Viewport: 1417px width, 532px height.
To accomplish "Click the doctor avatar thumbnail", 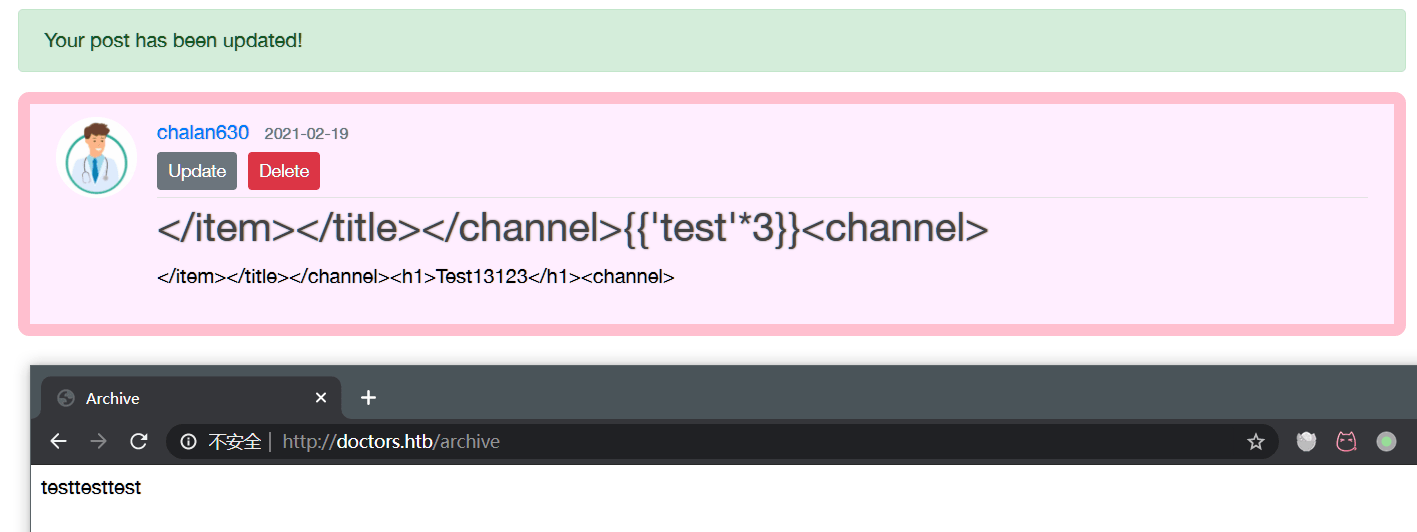I will tap(96, 158).
